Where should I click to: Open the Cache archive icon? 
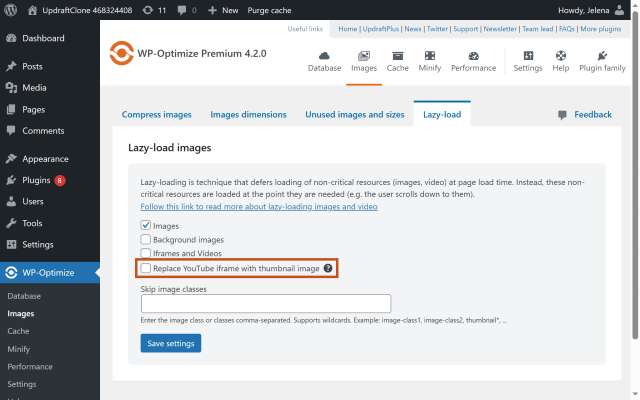pos(398,56)
